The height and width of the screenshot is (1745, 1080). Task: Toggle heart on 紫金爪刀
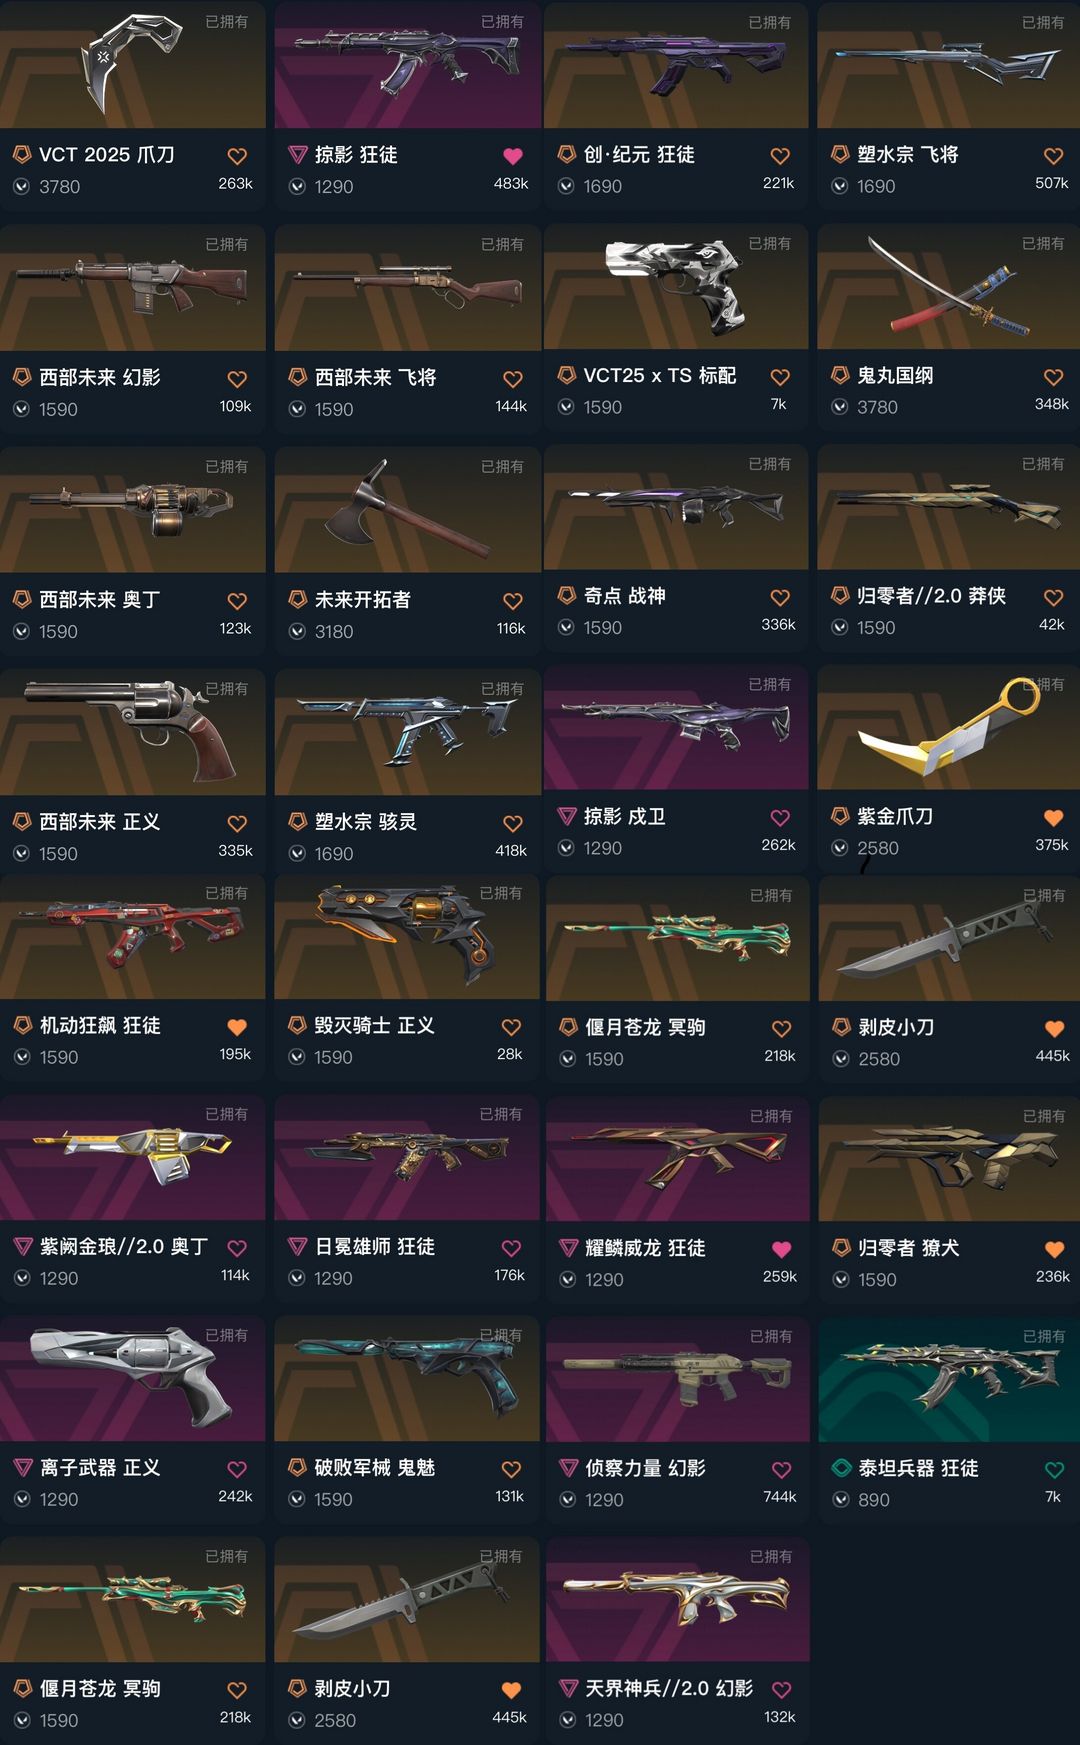point(1054,818)
